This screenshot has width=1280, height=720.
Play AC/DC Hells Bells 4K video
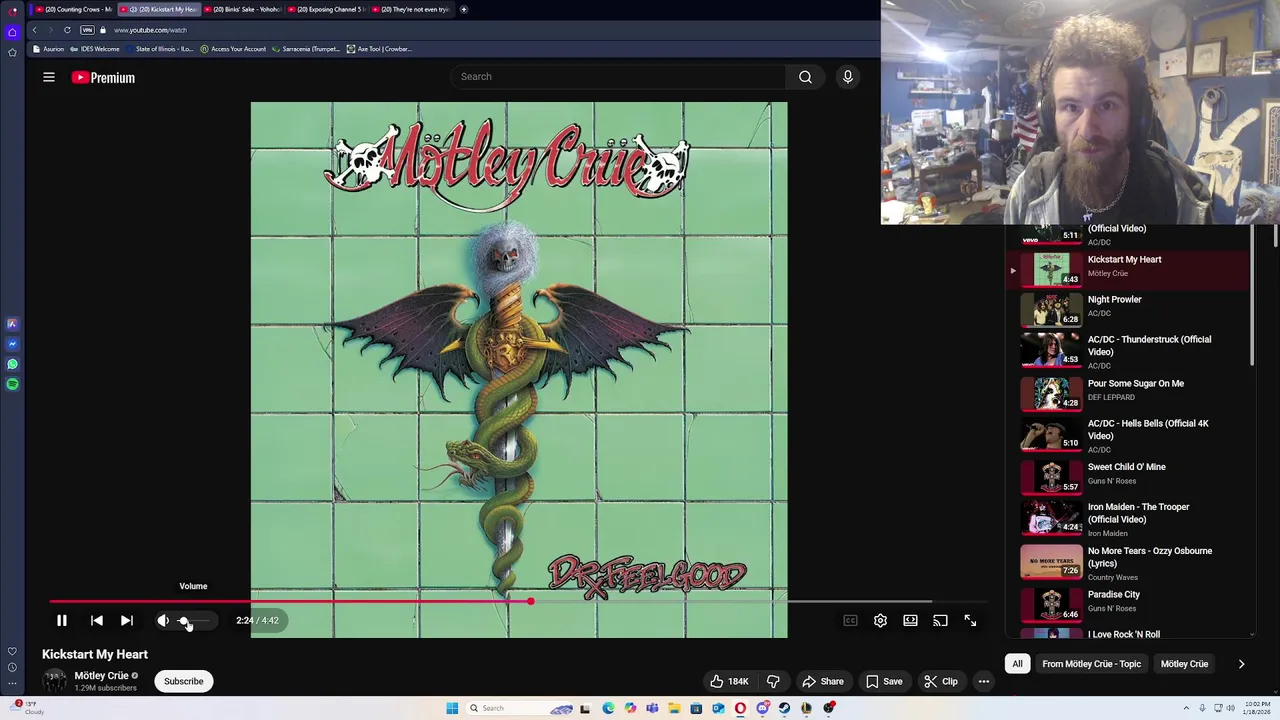coord(1130,435)
